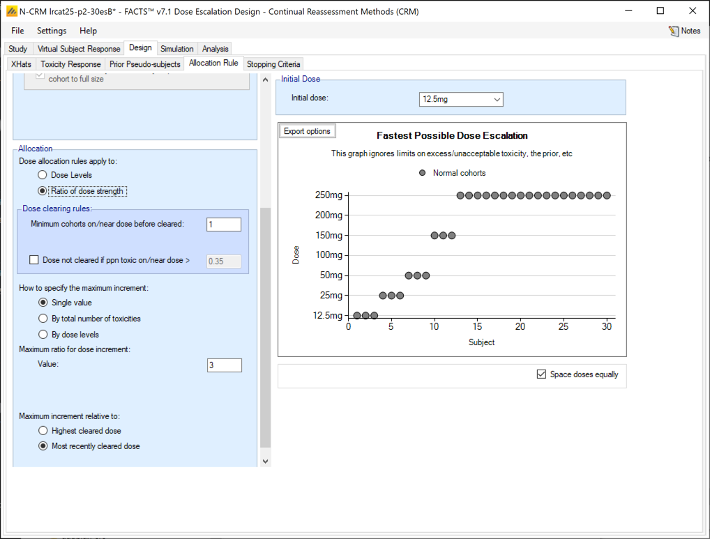The width and height of the screenshot is (710, 540).
Task: Switch to the Simulation tab
Action: tap(177, 48)
